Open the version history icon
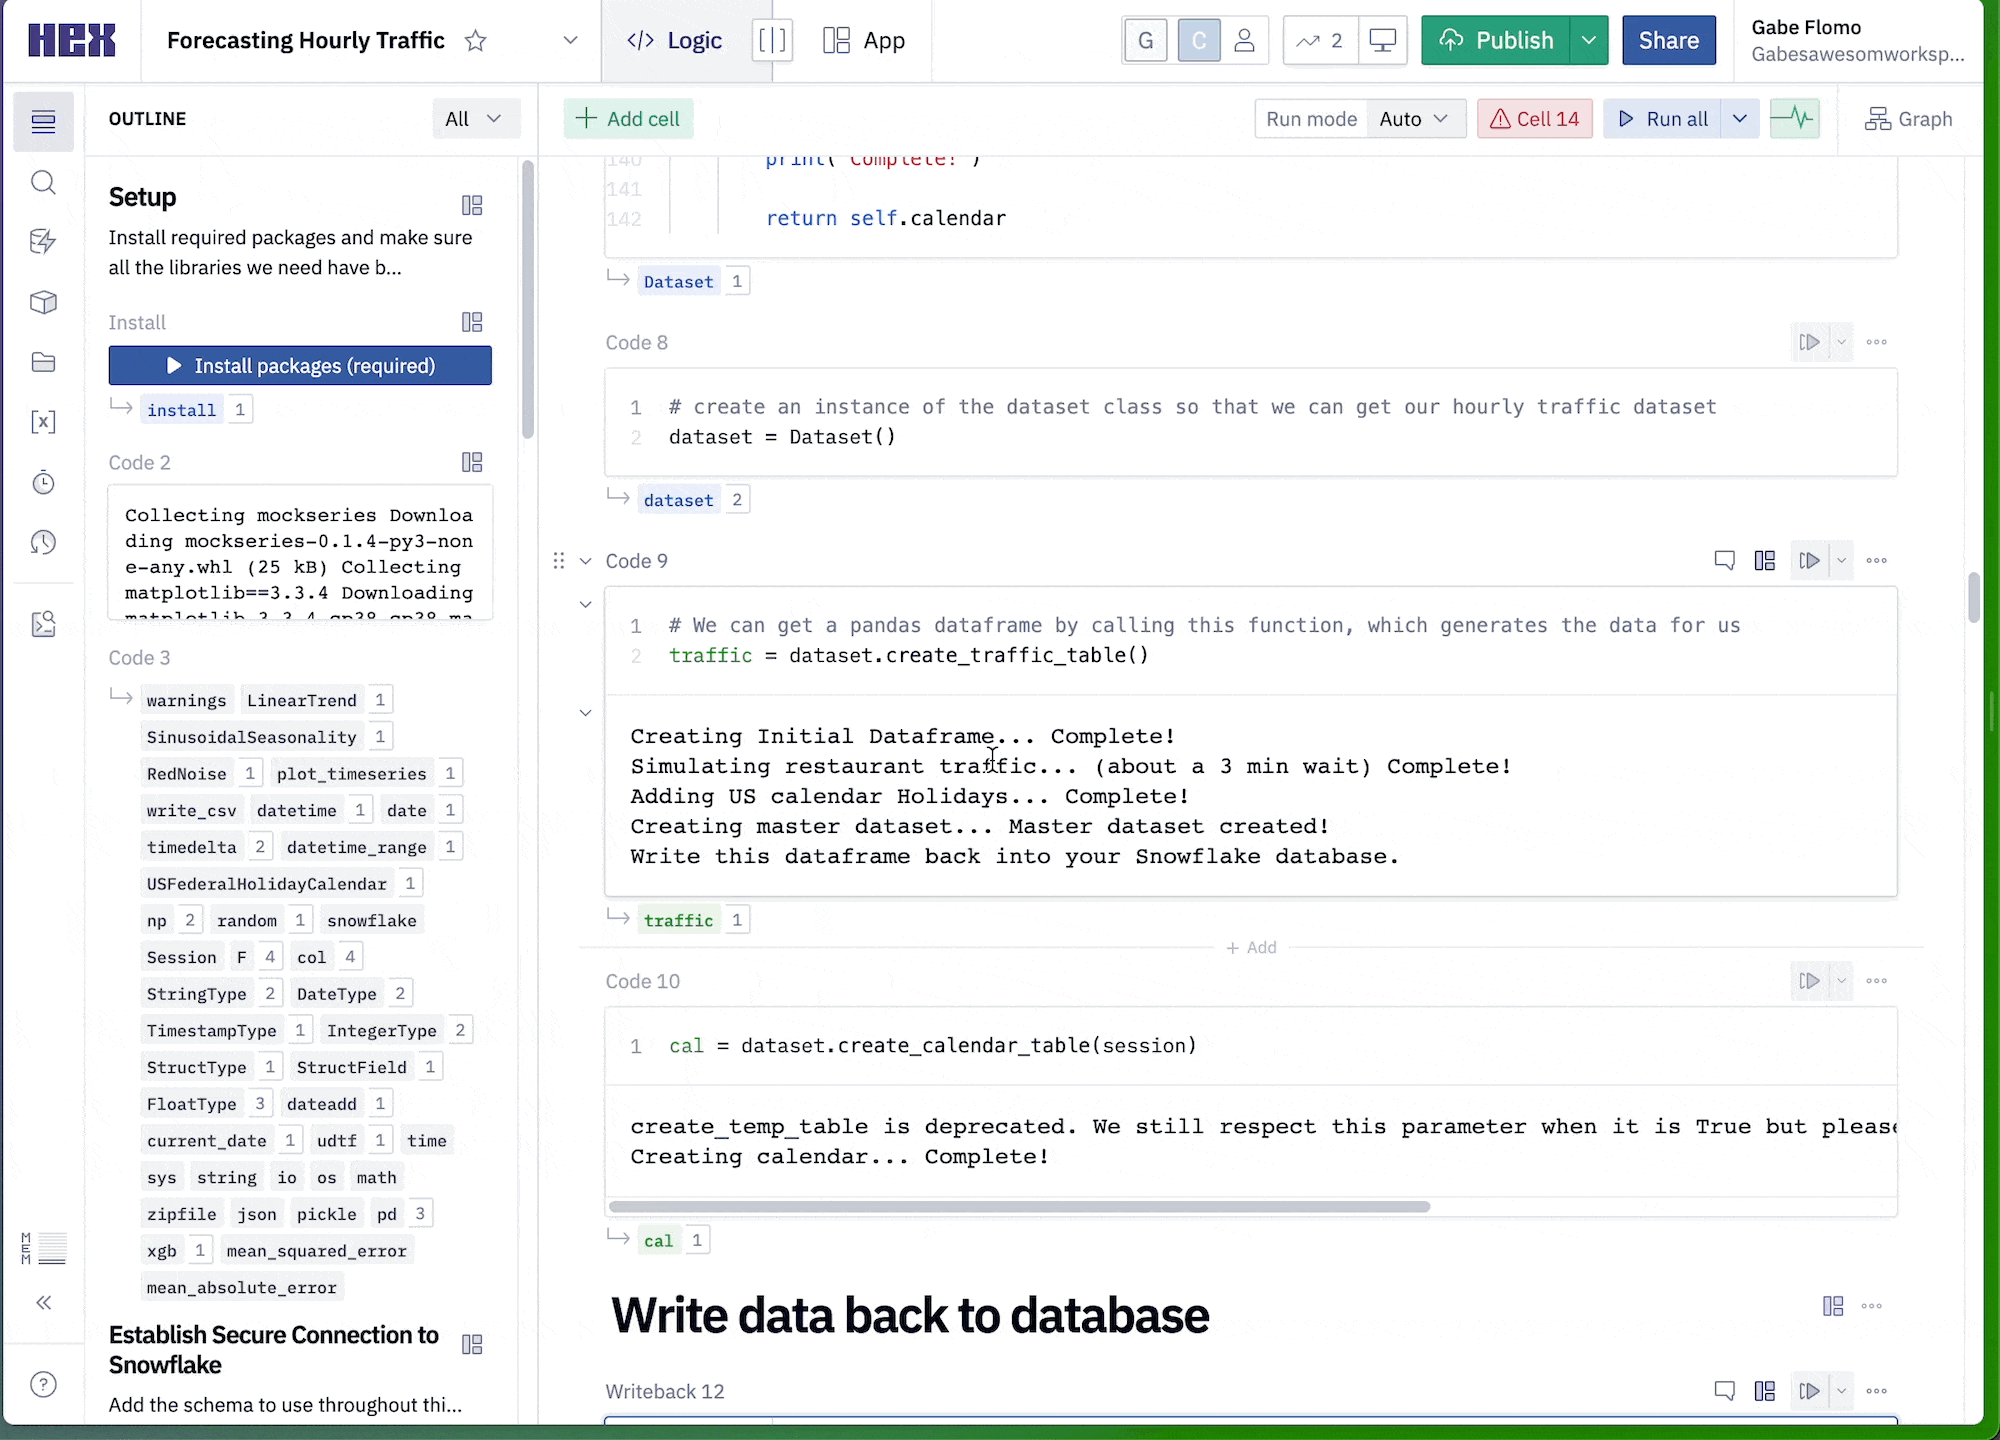Image resolution: width=2000 pixels, height=1440 pixels. [x=43, y=543]
